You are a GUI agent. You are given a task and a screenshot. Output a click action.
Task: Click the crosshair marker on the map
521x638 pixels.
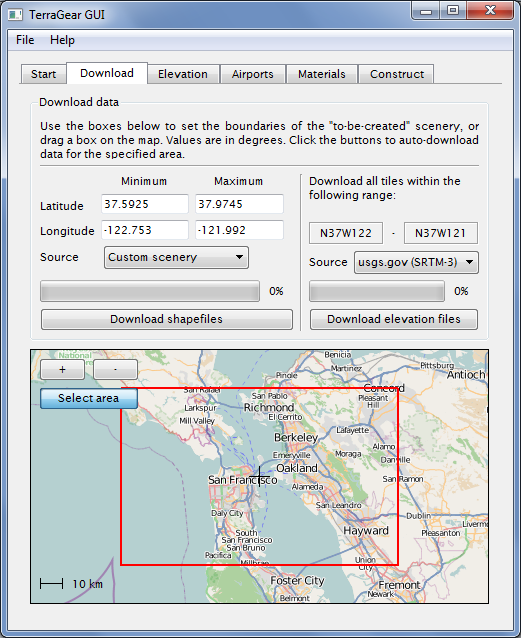tap(259, 476)
